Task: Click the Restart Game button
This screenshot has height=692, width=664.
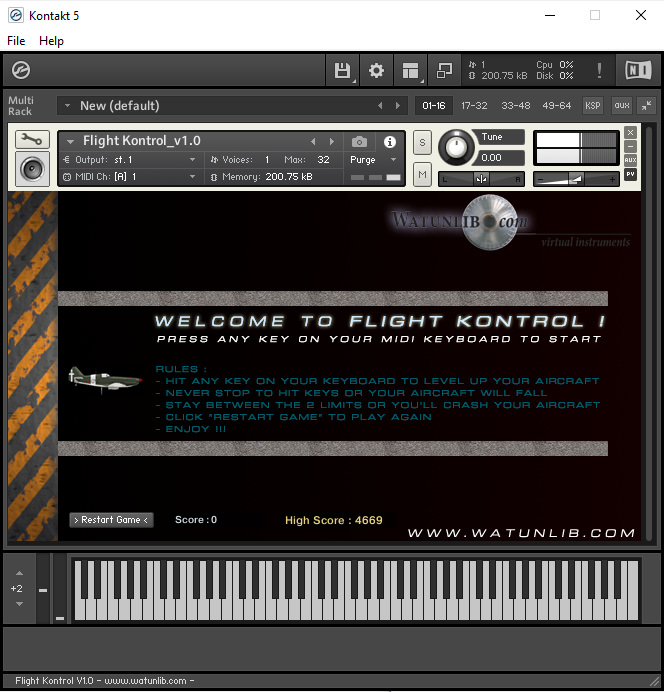Action: pyautogui.click(x=111, y=520)
